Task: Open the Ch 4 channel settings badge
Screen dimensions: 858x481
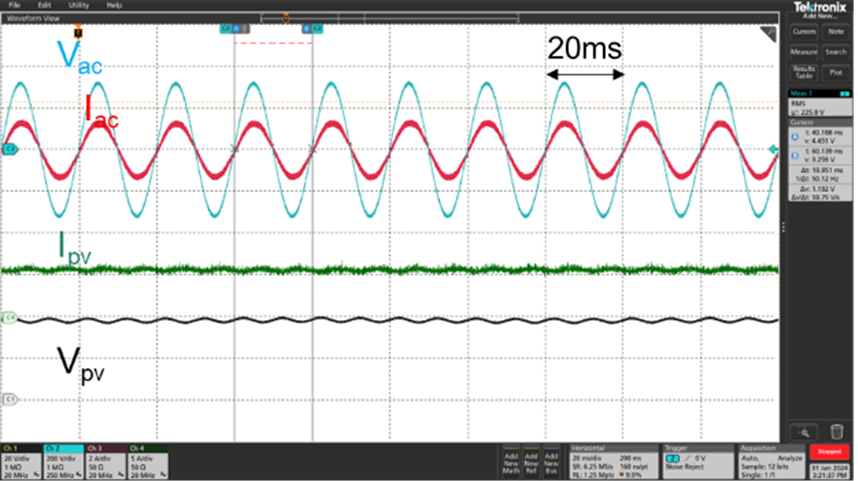Action: point(146,457)
